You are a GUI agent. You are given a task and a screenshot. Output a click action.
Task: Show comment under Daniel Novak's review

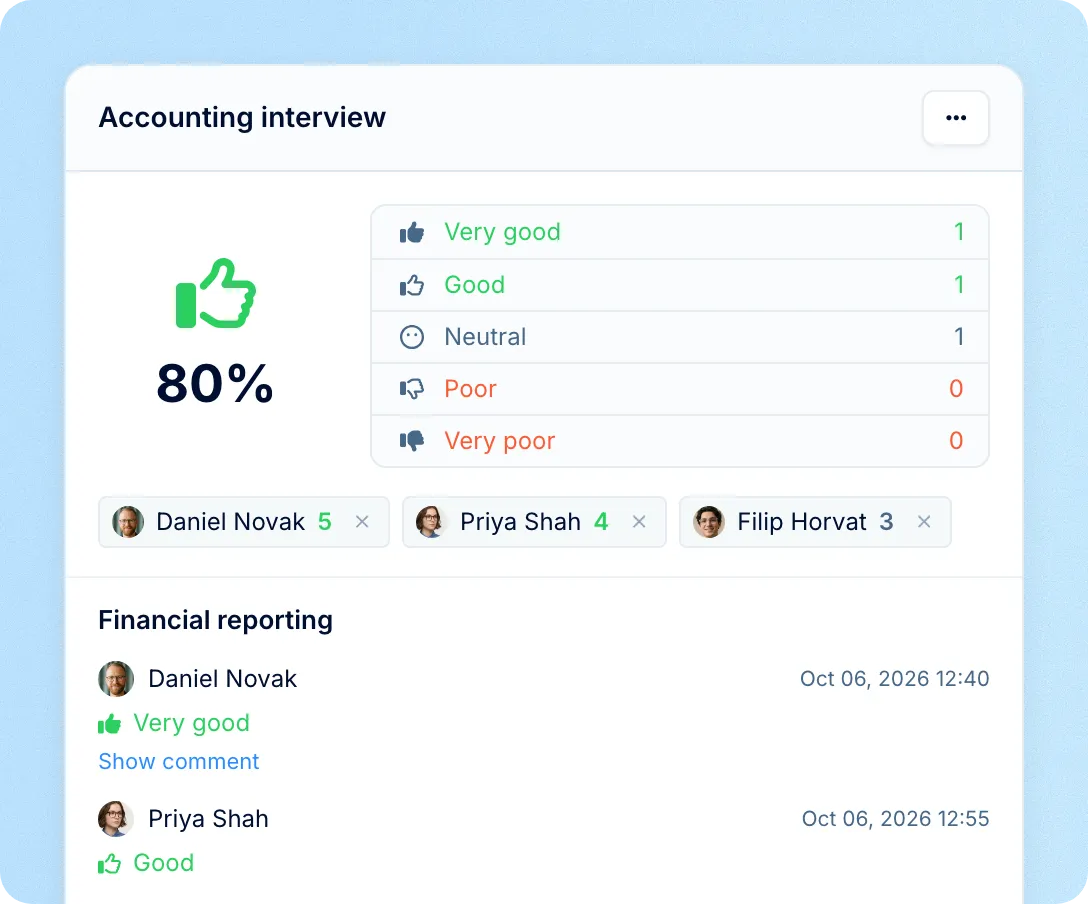point(178,761)
